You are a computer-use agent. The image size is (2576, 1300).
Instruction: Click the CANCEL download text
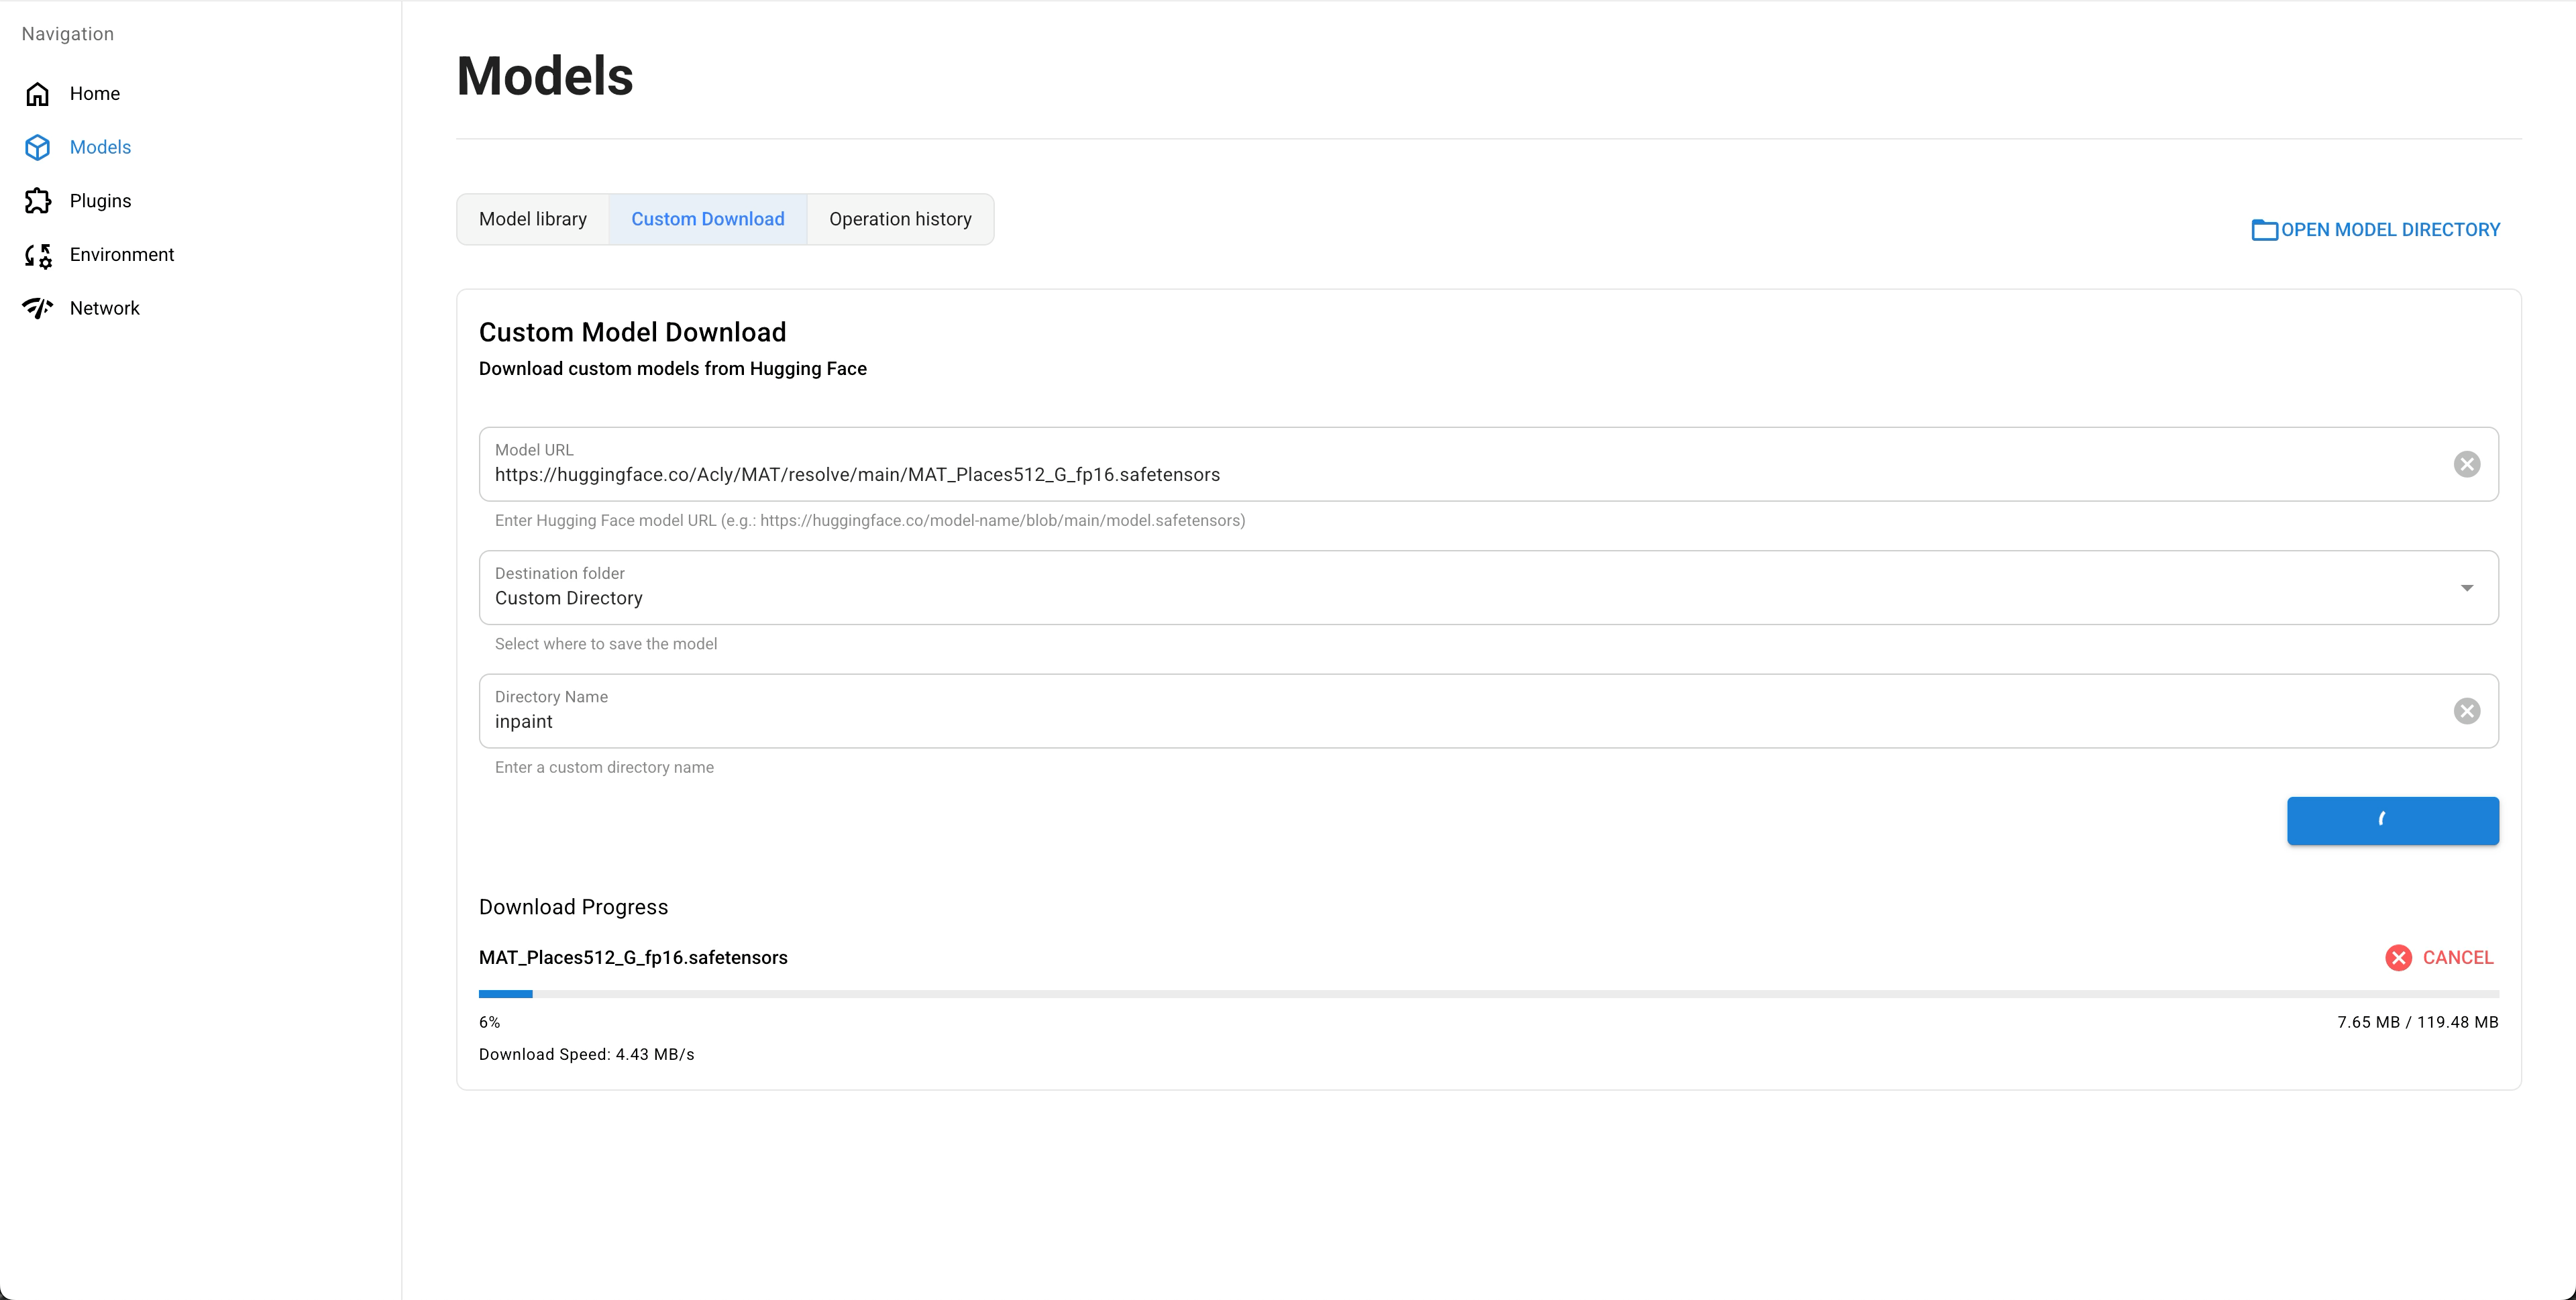tap(2457, 958)
